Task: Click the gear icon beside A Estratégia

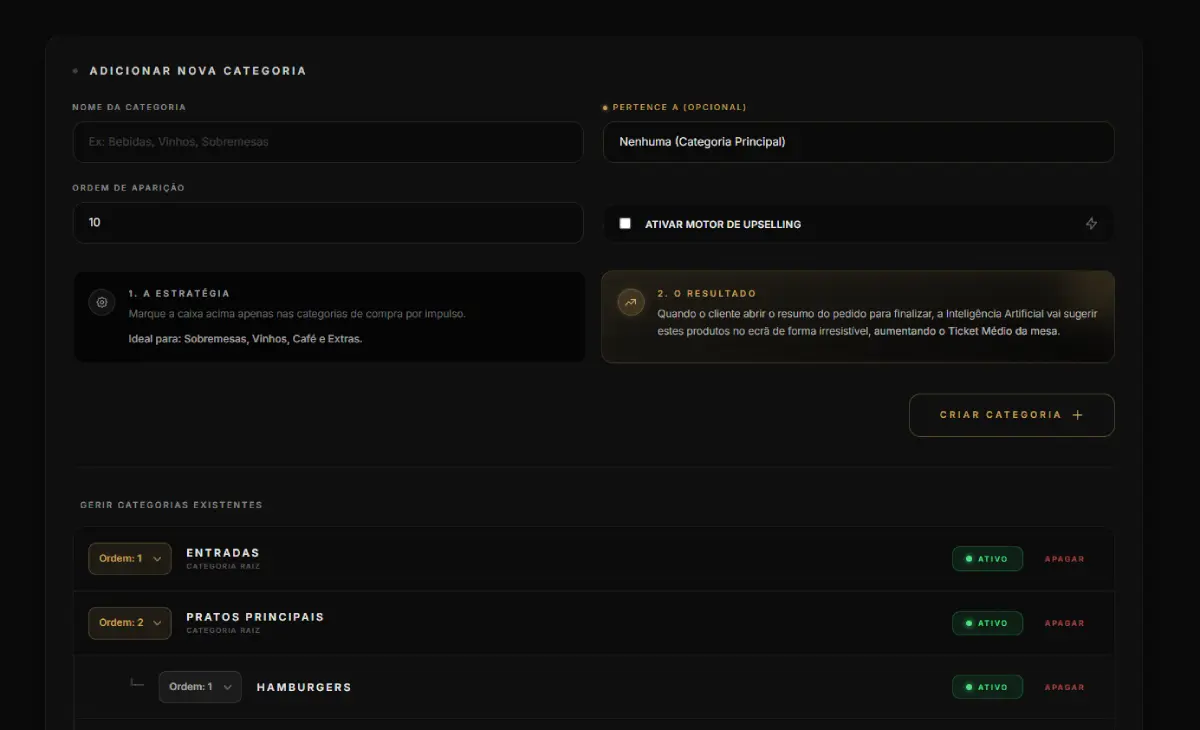Action: point(102,302)
